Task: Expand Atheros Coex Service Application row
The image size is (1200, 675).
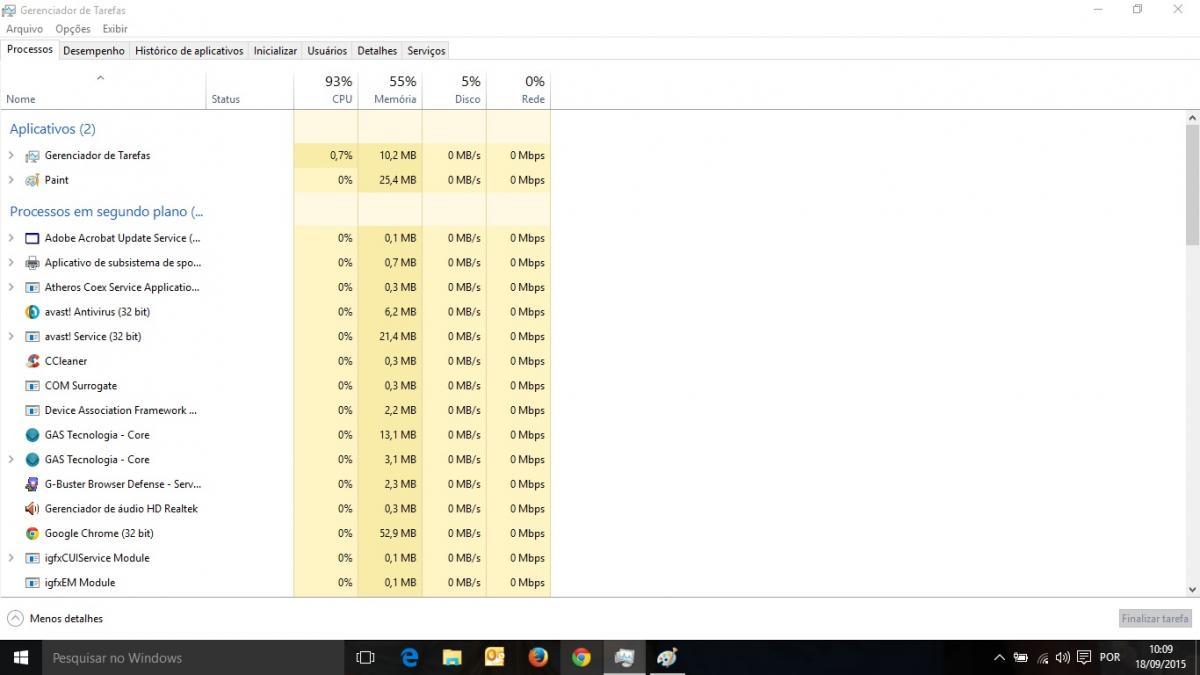Action: coord(11,287)
